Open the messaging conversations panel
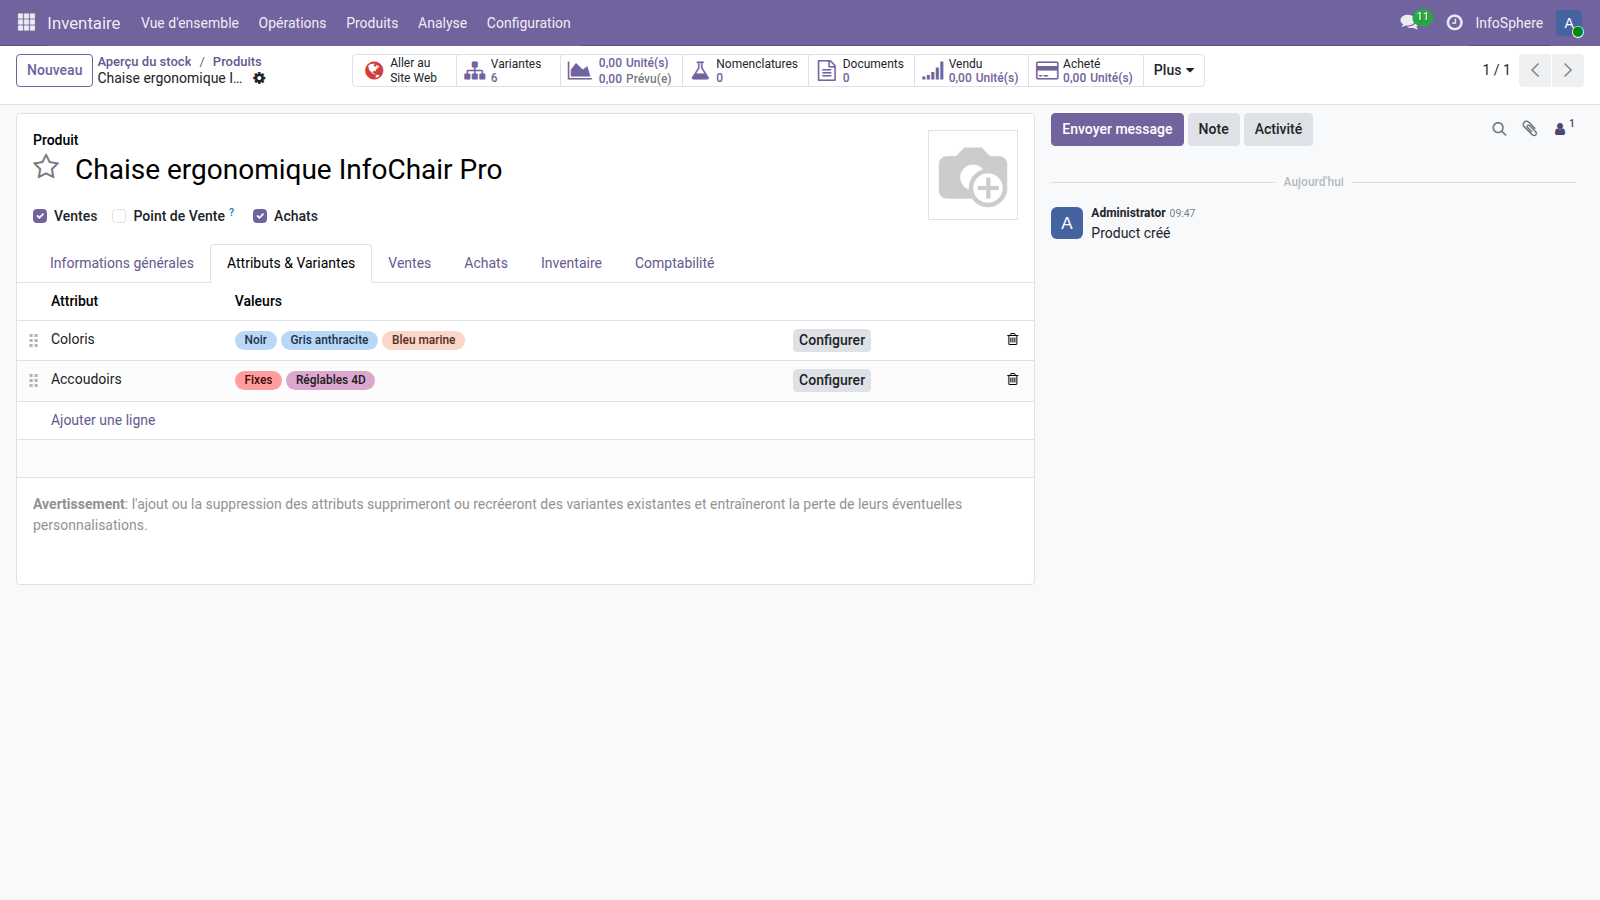The height and width of the screenshot is (900, 1600). point(1410,22)
